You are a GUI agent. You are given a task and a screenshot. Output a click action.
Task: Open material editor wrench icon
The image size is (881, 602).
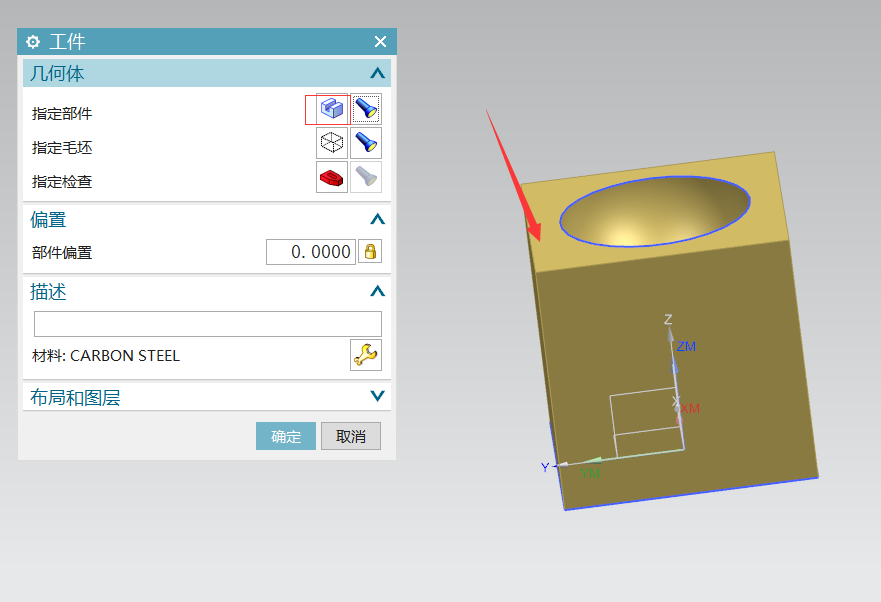point(365,355)
